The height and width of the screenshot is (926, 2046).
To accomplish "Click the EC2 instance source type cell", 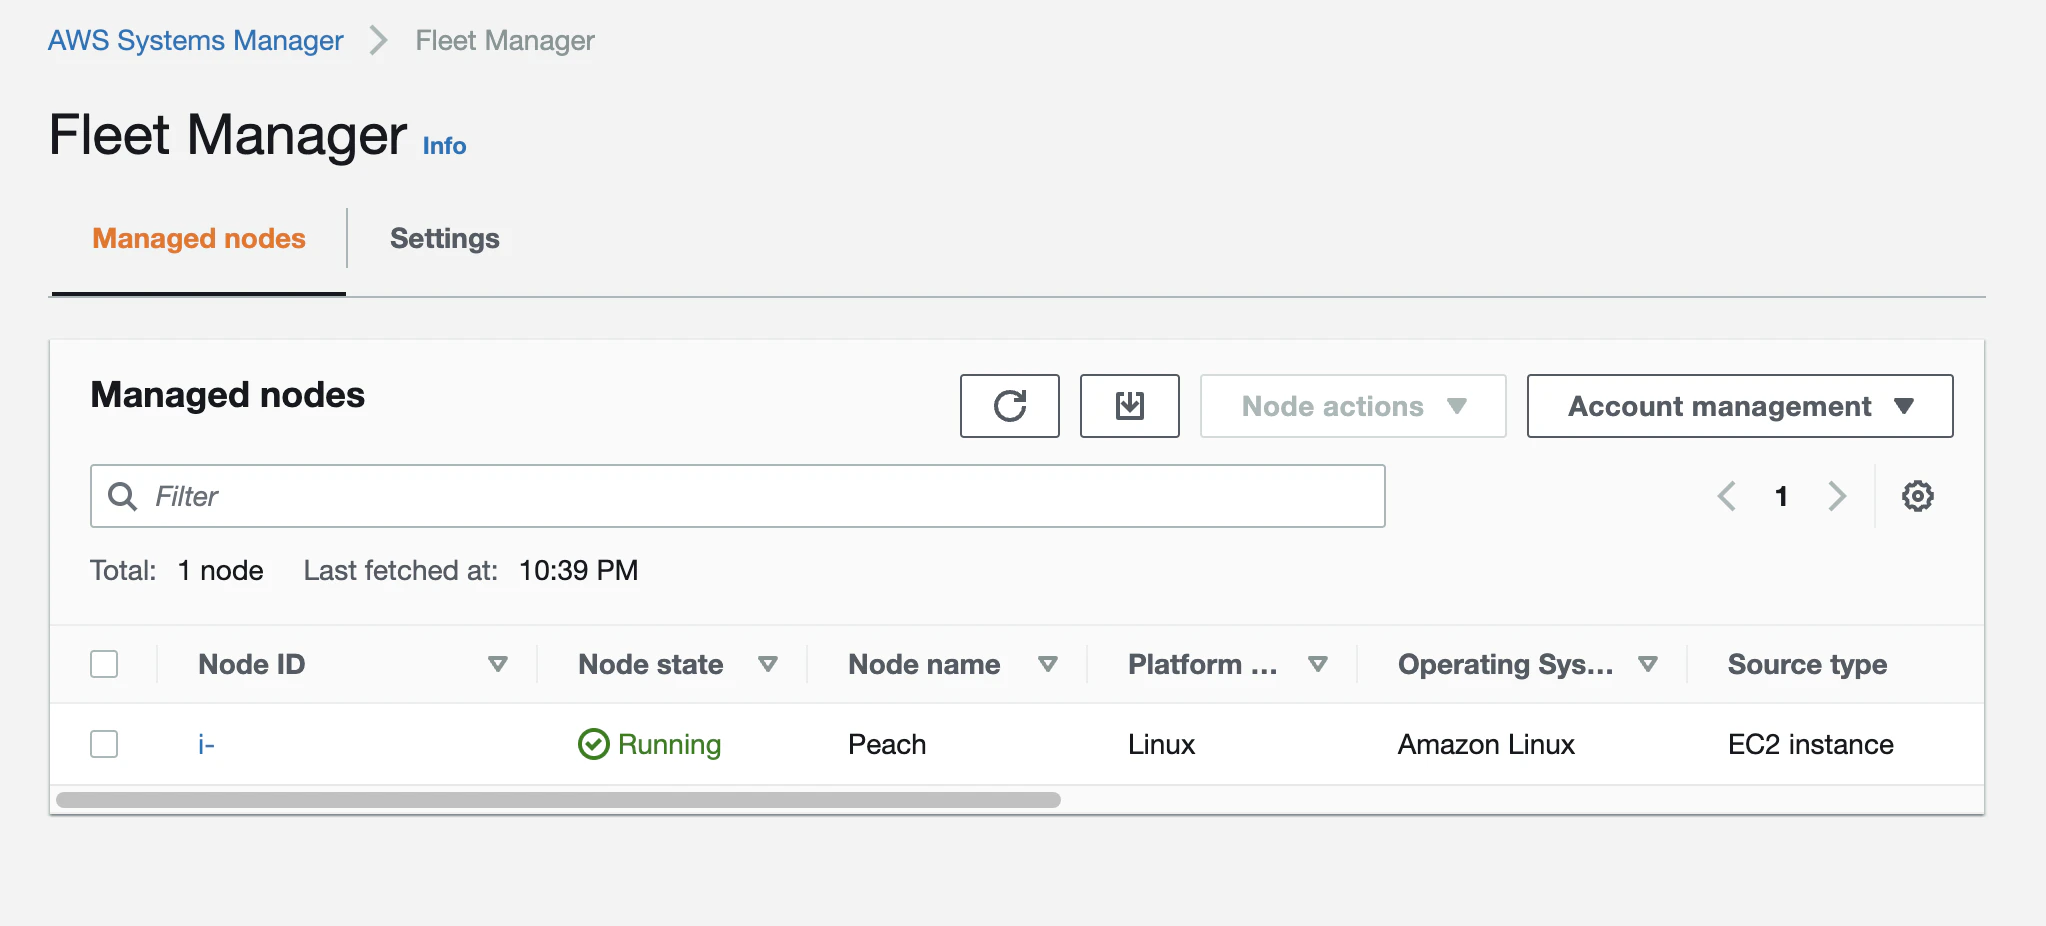I will click(x=1811, y=744).
